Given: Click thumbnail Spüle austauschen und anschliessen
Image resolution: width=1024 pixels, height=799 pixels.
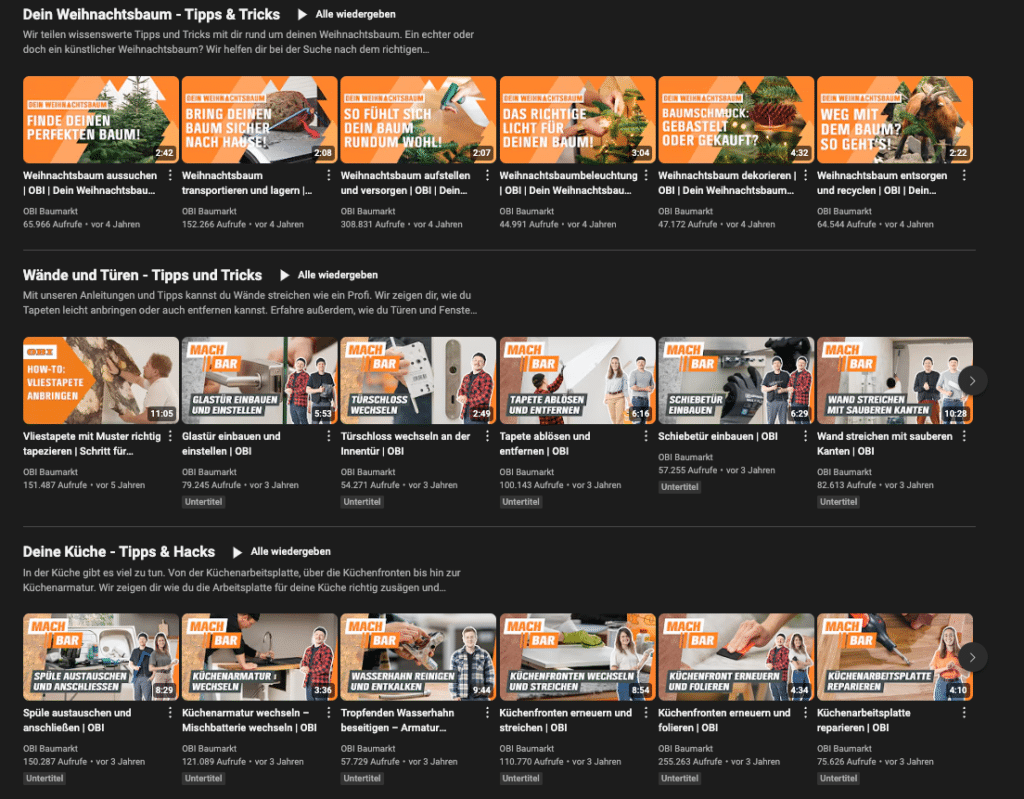Looking at the screenshot, I should pyautogui.click(x=101, y=657).
